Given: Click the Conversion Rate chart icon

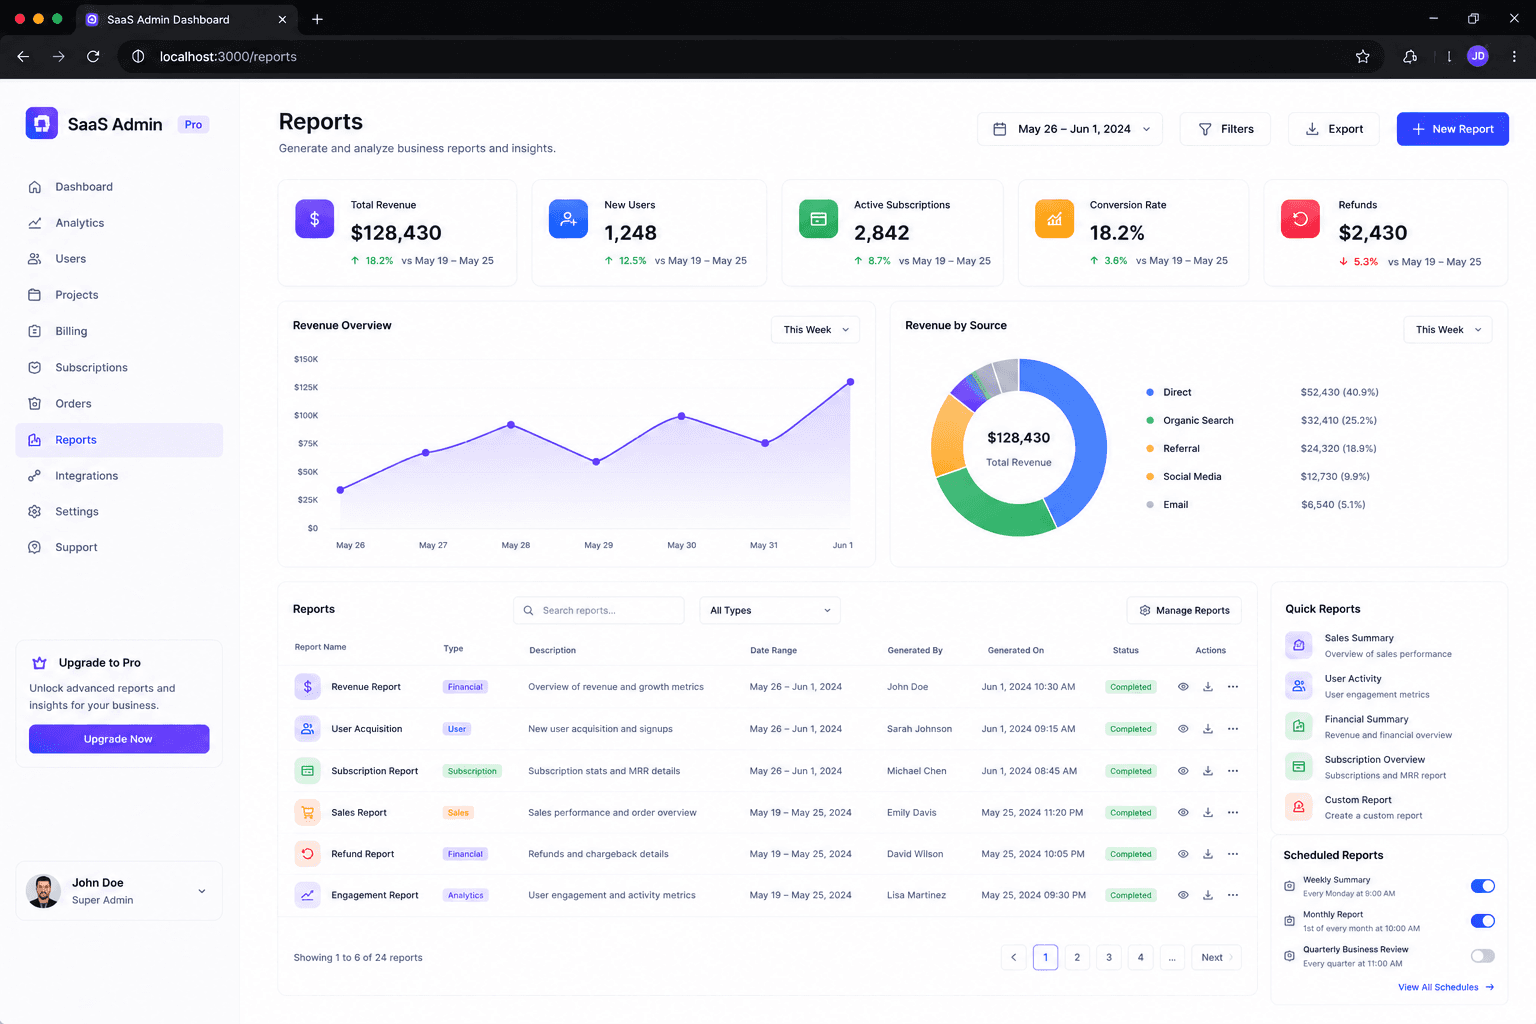Looking at the screenshot, I should [1054, 218].
